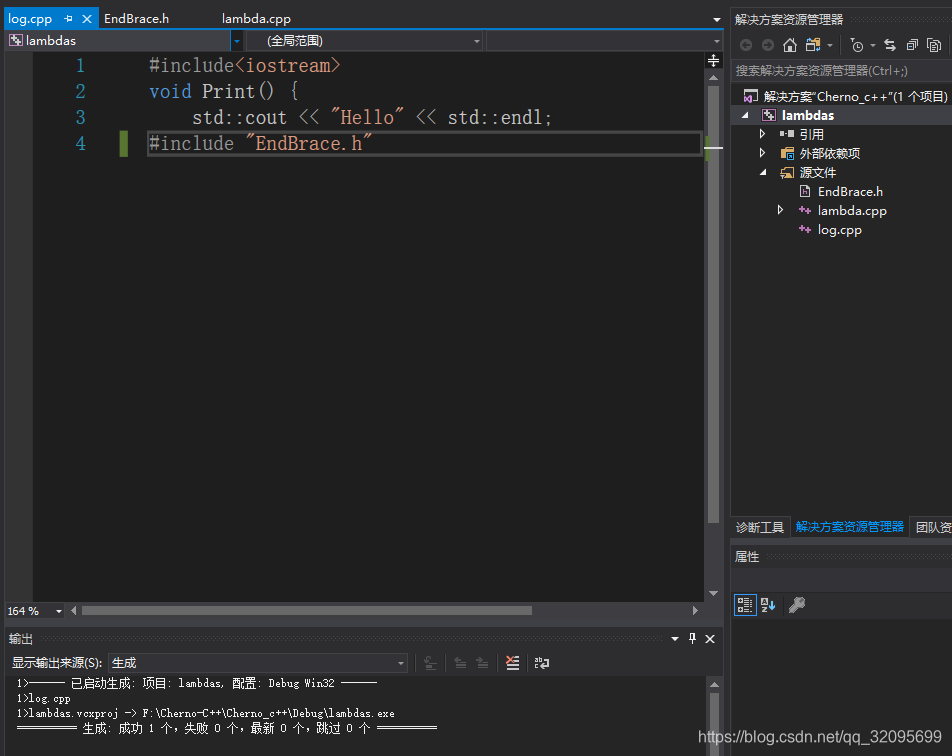Viewport: 952px width, 756px height.
Task: Select the log.cpp editor tab
Action: tap(30, 19)
